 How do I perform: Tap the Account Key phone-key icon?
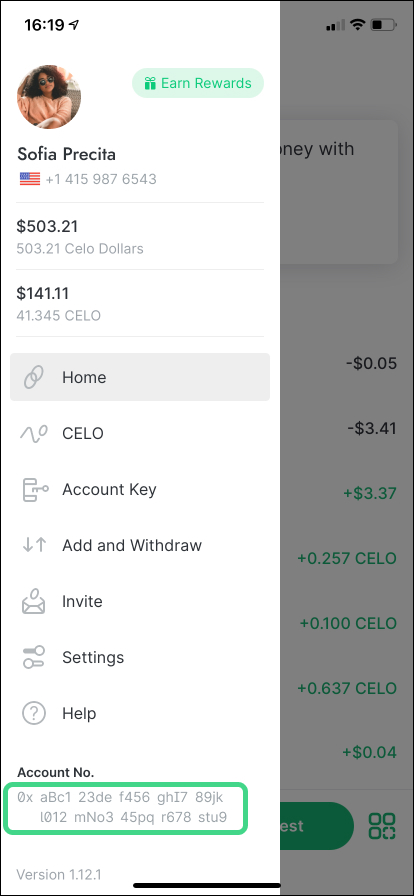tap(34, 489)
